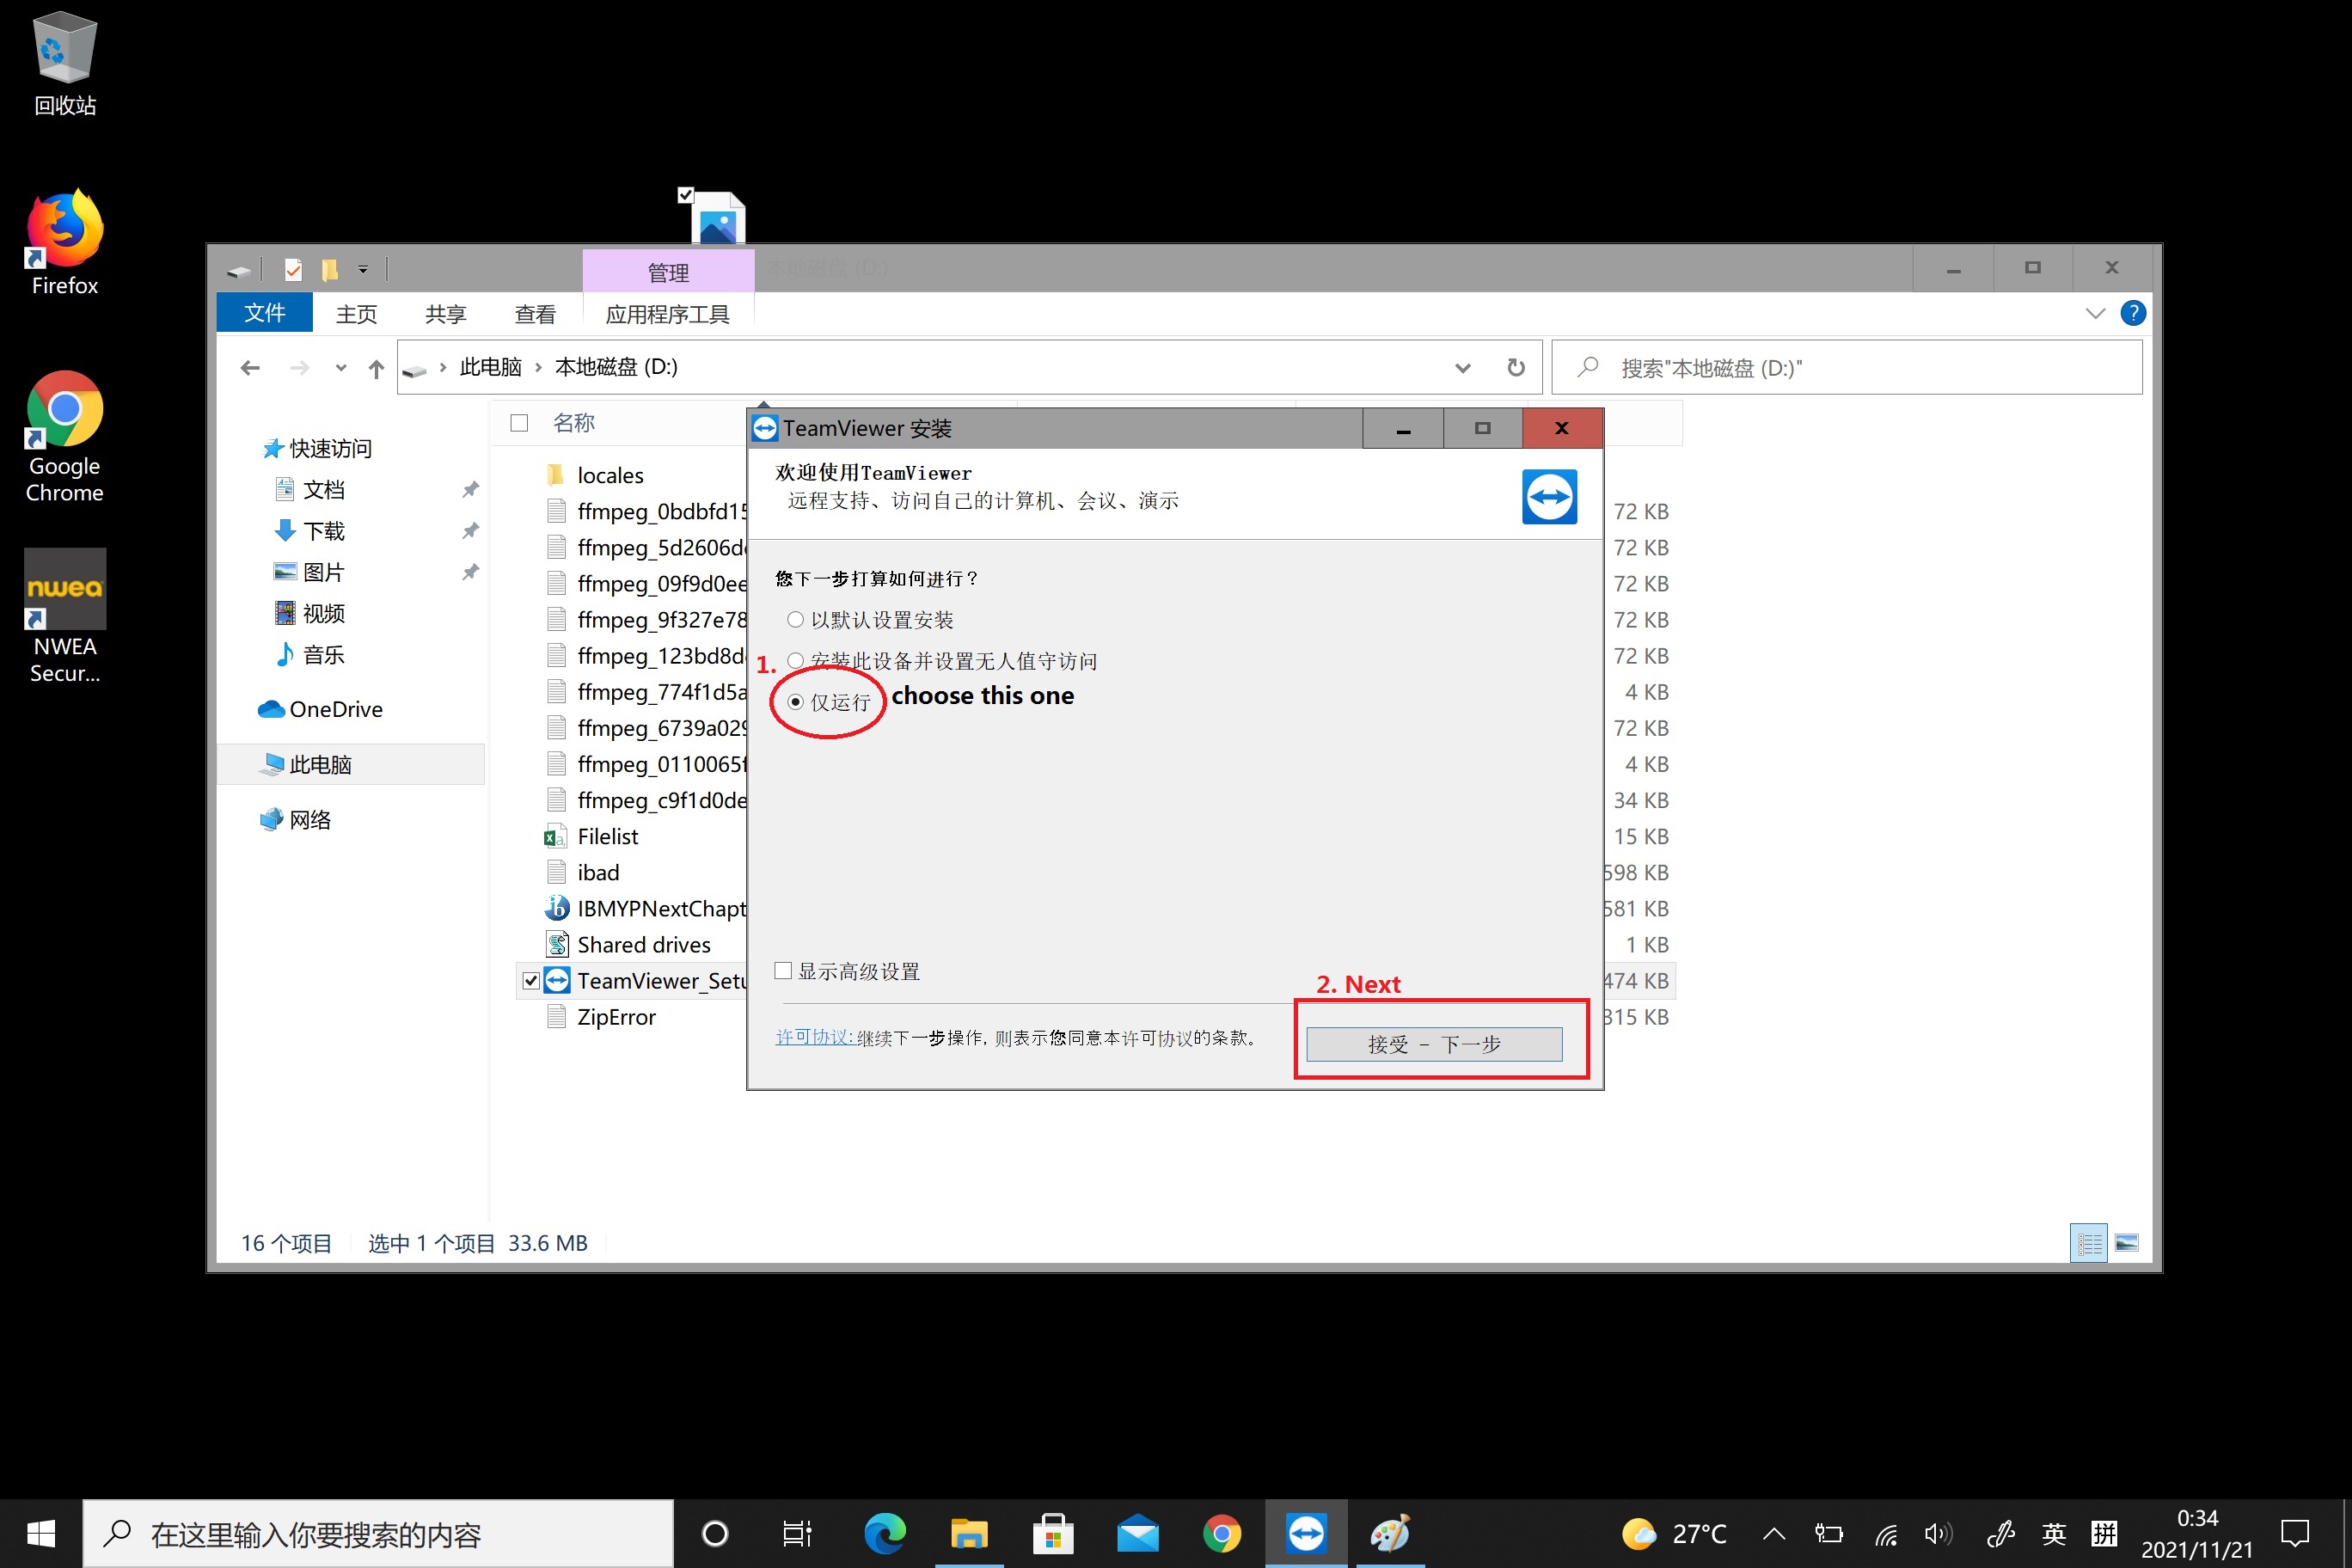This screenshot has height=1568, width=2352.
Task: Open Task View icon on taskbar
Action: (796, 1532)
